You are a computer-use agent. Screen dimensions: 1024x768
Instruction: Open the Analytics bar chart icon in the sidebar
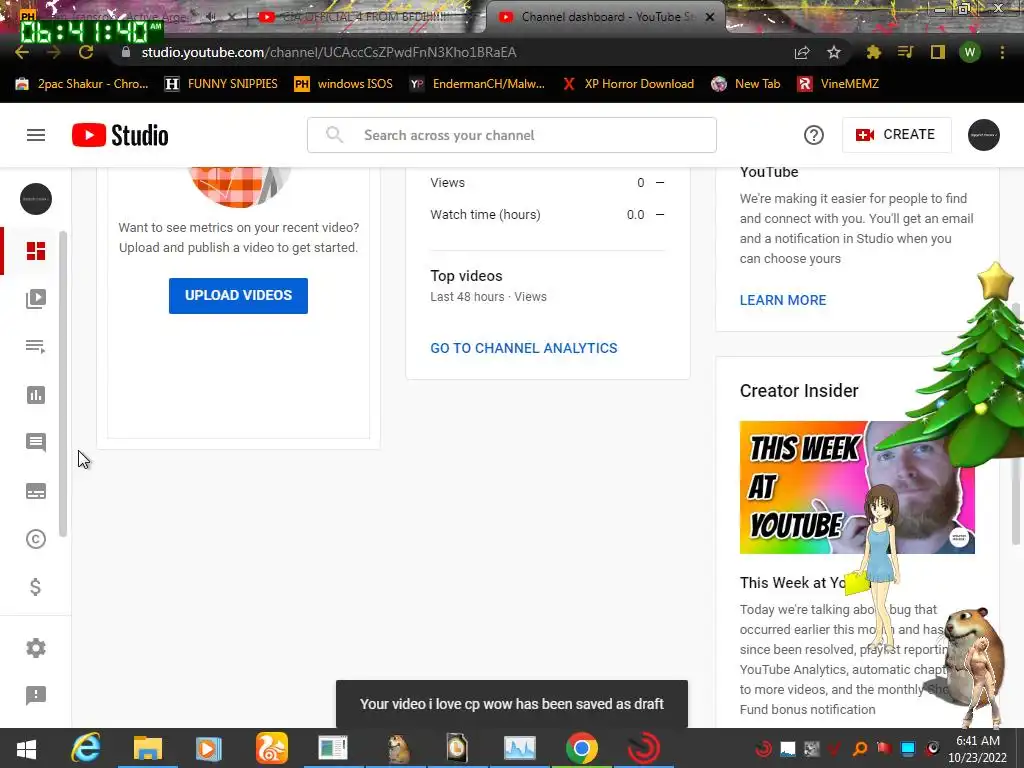pos(36,394)
